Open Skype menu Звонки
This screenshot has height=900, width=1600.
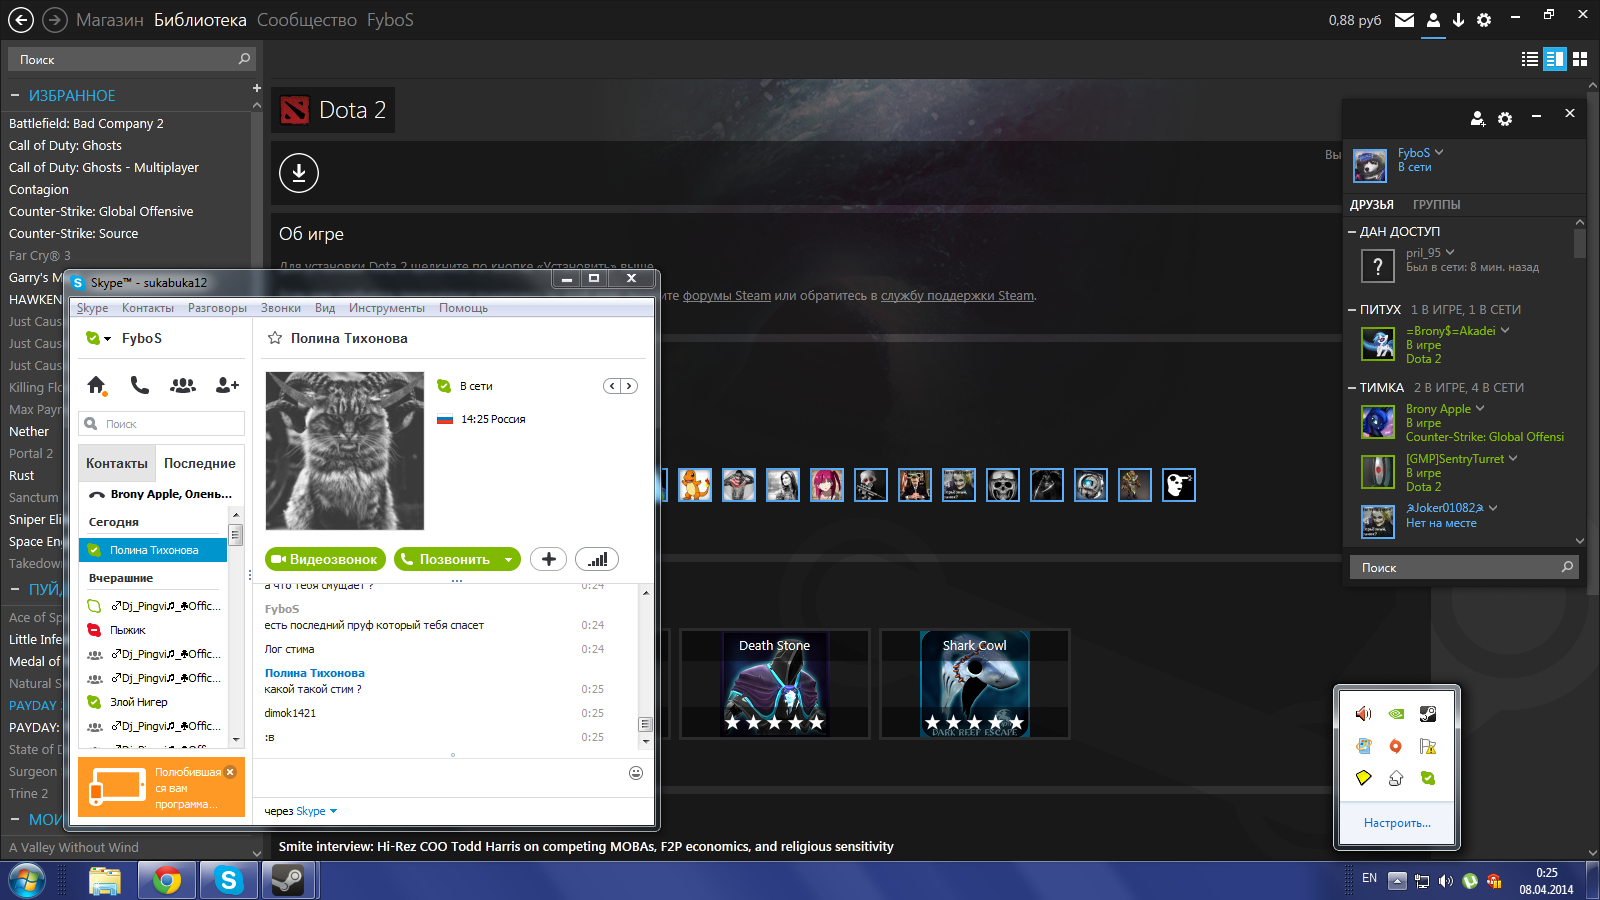coord(281,308)
